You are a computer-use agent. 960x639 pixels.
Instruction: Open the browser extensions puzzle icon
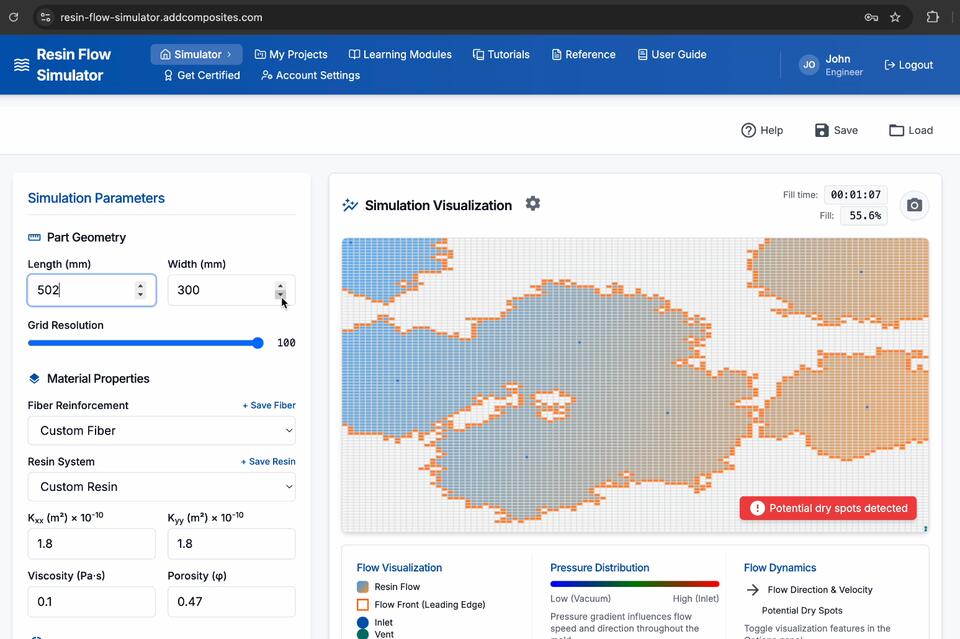tap(932, 17)
